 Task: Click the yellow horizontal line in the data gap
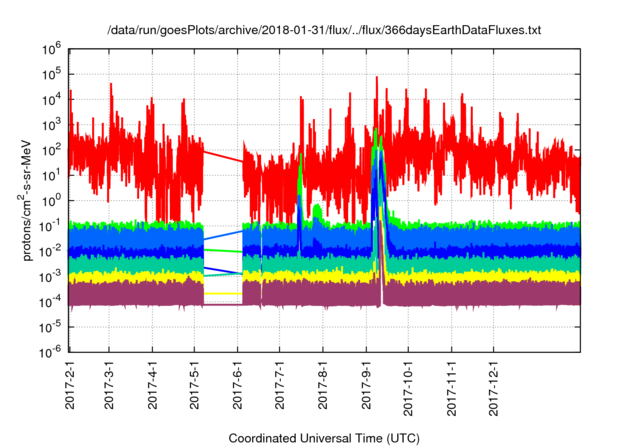tap(223, 293)
